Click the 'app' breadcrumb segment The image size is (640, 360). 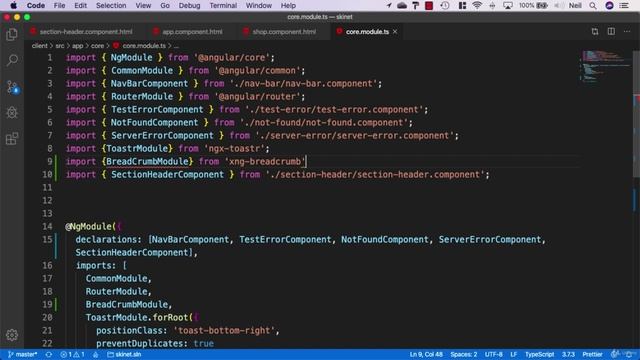pyautogui.click(x=78, y=46)
